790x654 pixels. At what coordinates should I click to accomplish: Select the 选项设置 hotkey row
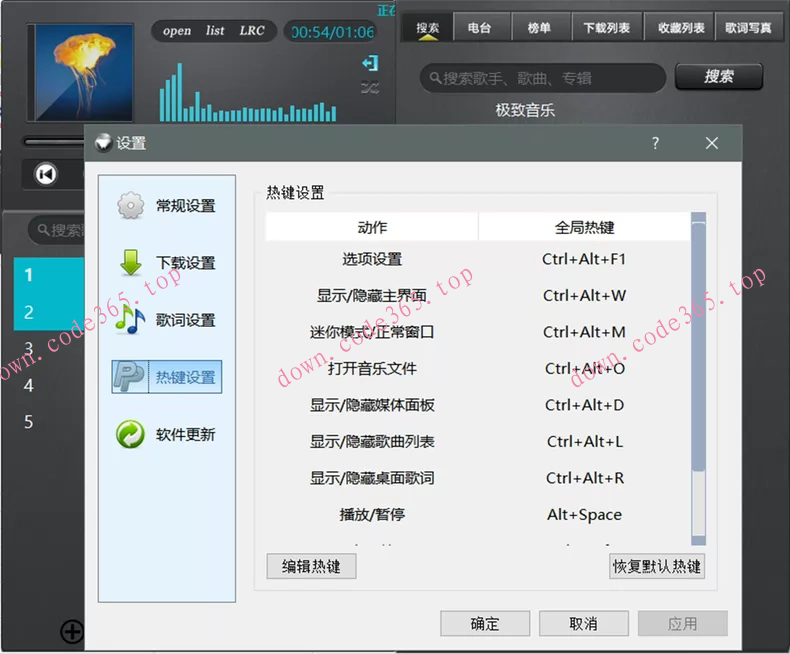coord(478,259)
